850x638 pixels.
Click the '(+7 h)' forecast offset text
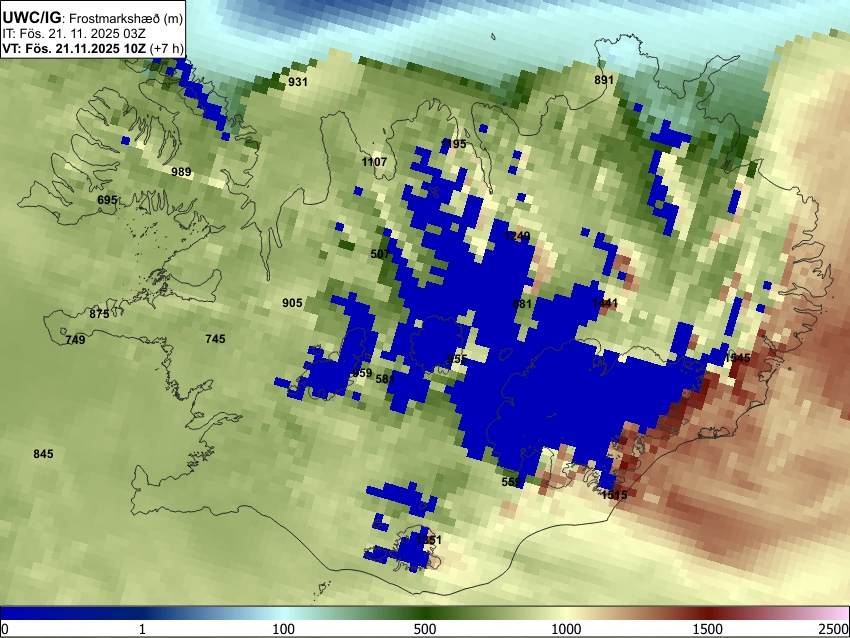coord(166,48)
